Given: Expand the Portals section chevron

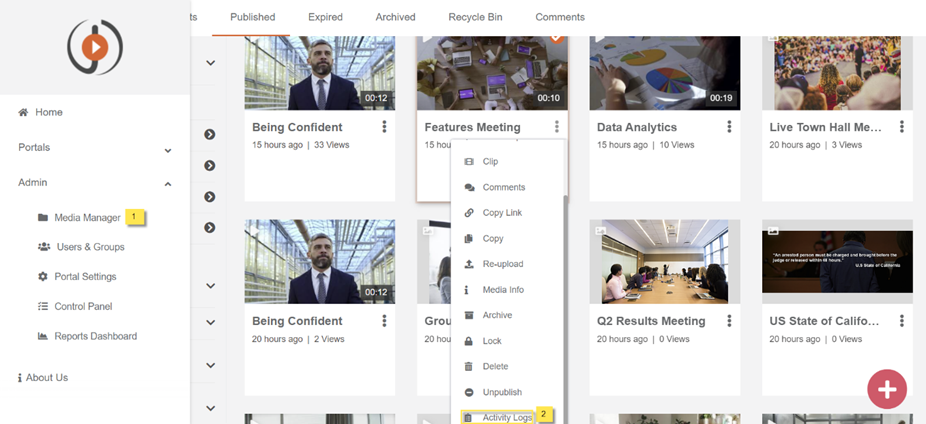Looking at the screenshot, I should [167, 149].
